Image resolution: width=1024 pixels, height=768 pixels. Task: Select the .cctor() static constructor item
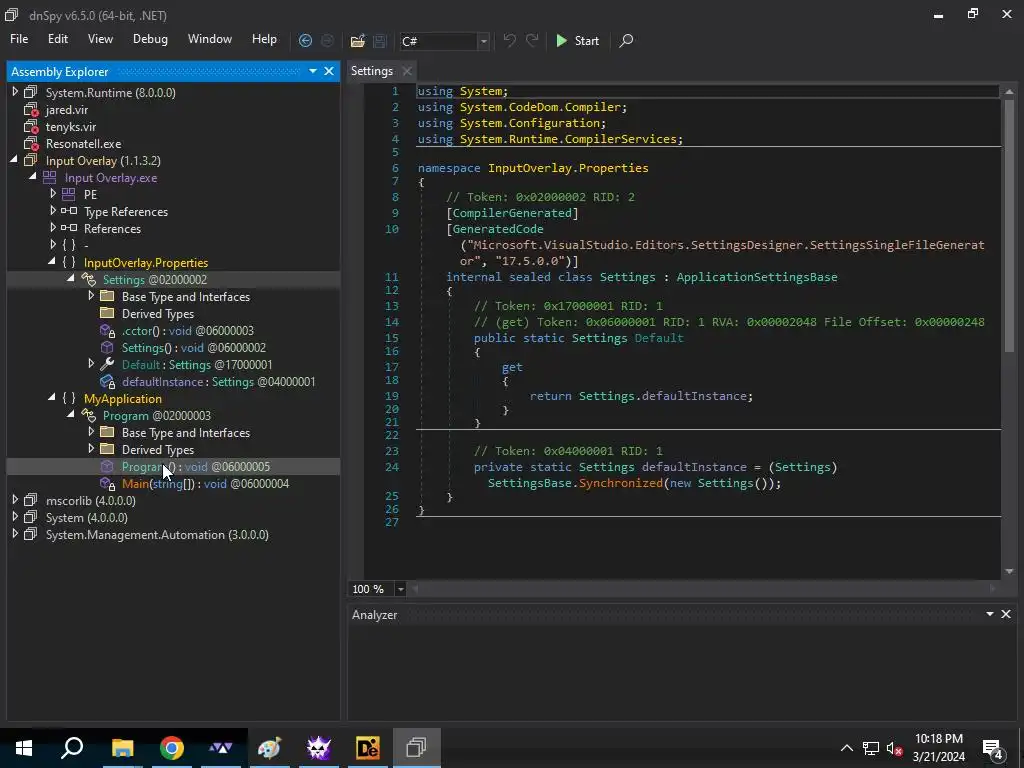tap(187, 330)
